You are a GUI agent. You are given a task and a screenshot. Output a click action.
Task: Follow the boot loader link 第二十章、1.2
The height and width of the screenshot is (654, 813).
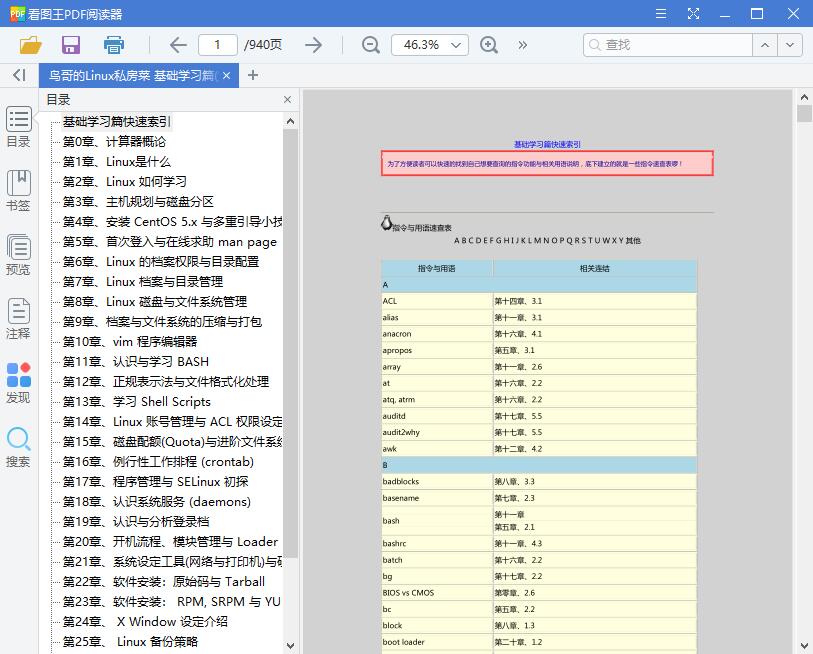(x=518, y=642)
